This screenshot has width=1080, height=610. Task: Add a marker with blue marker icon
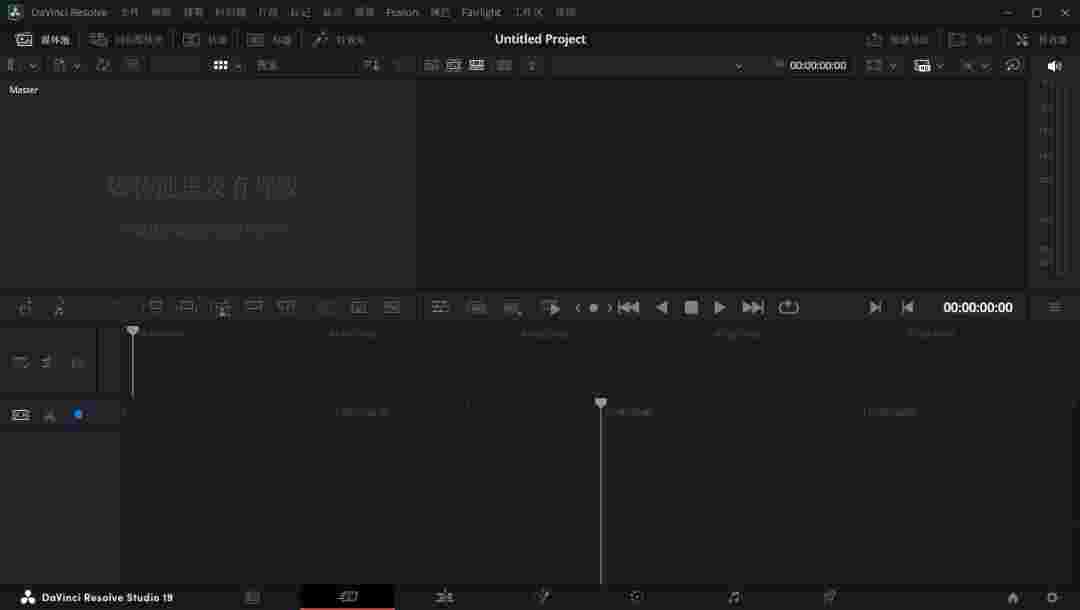[78, 415]
